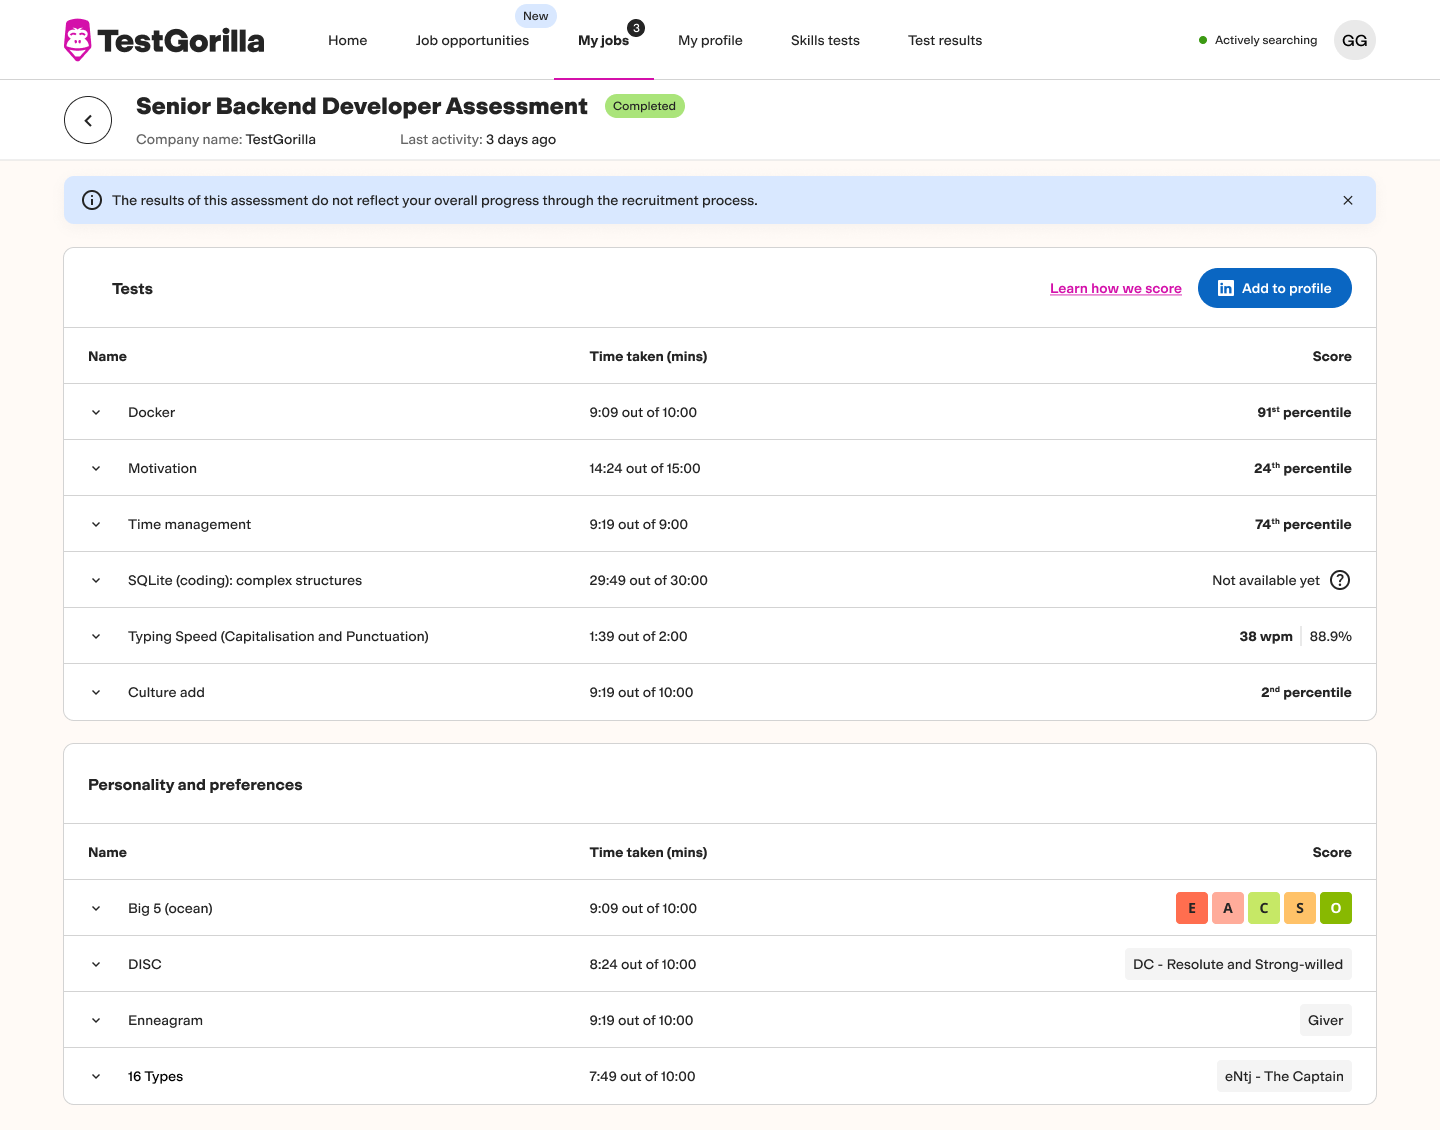Click the 91st percentile score
1440x1130 pixels.
[x=1304, y=412]
